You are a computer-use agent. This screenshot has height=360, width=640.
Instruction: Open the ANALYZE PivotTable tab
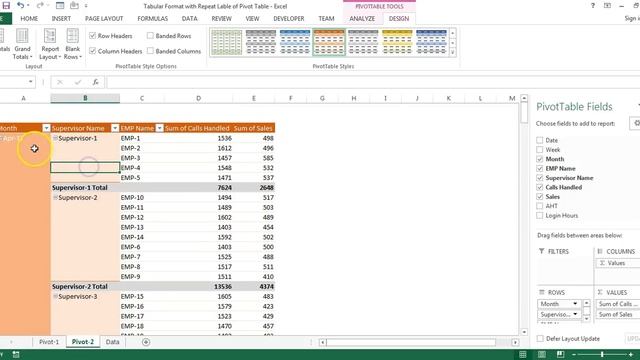click(362, 19)
